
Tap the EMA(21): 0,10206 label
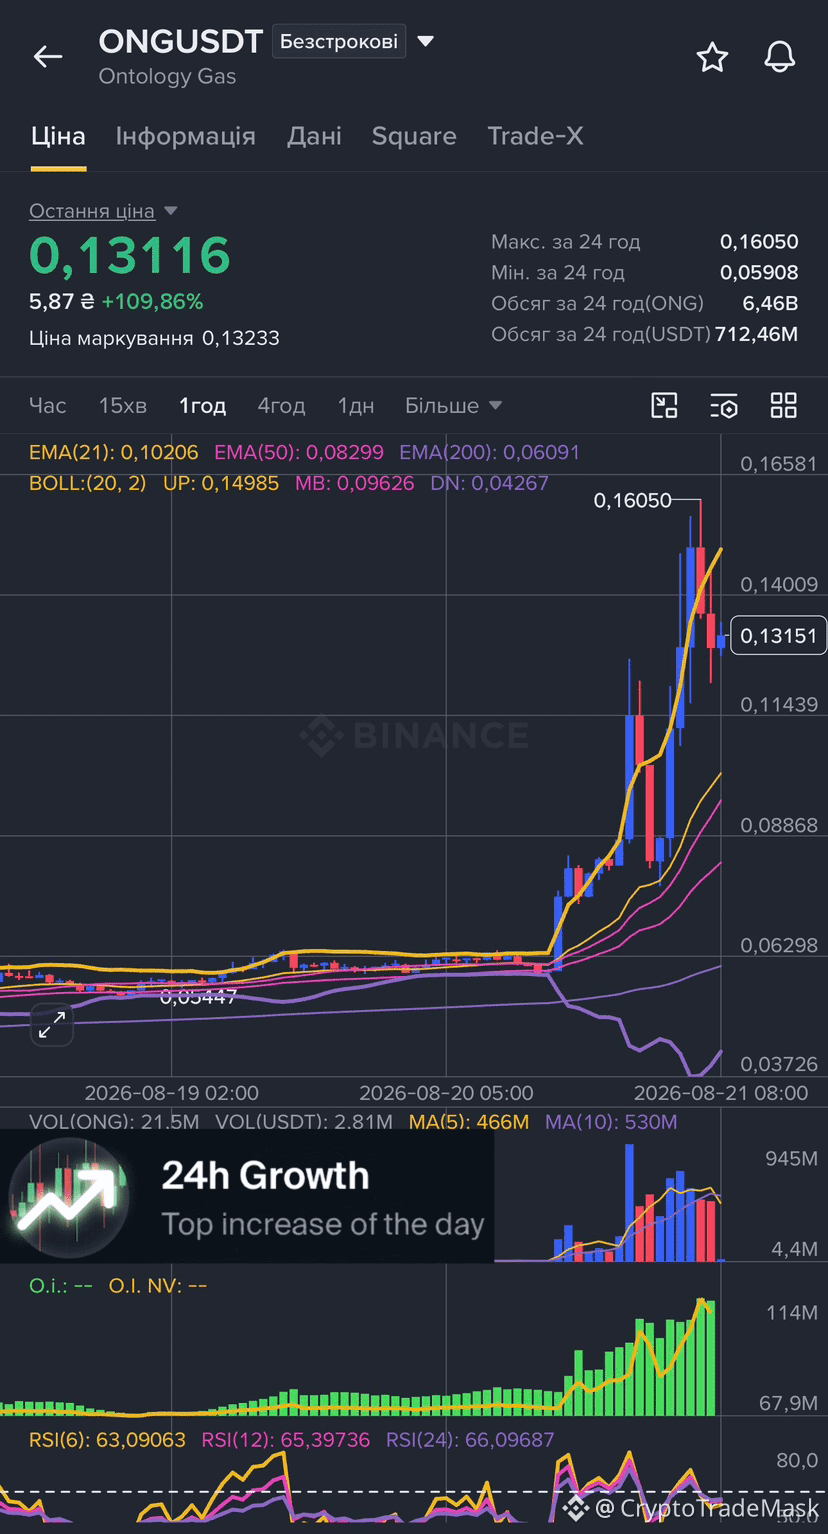pyautogui.click(x=114, y=452)
